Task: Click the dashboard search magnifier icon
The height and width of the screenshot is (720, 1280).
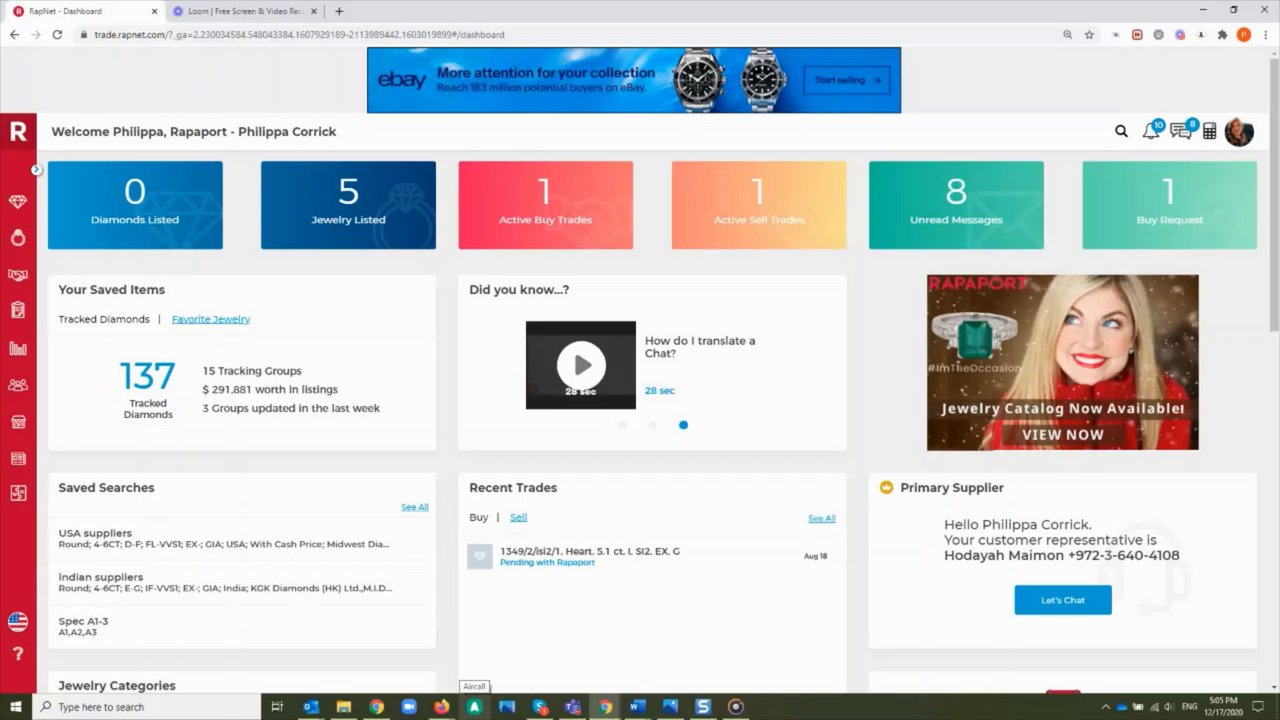Action: (x=1121, y=131)
